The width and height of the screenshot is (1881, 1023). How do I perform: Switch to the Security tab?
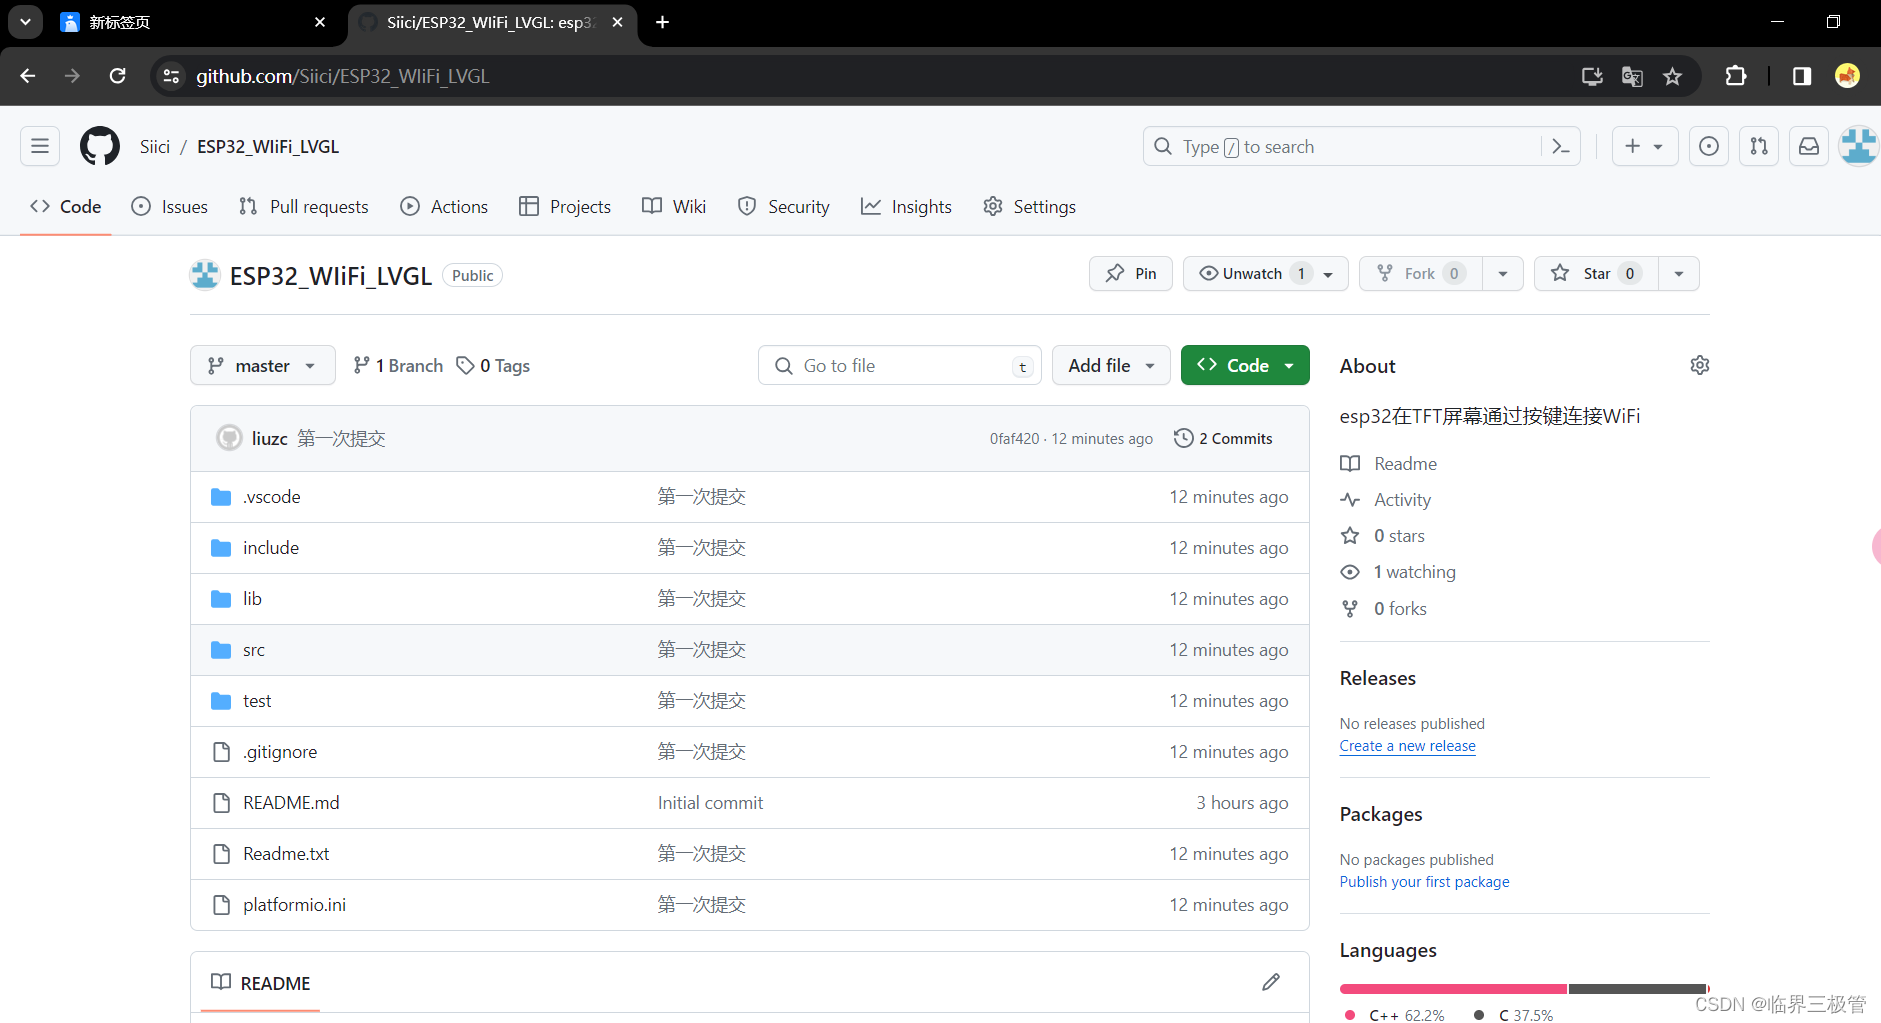(x=784, y=206)
